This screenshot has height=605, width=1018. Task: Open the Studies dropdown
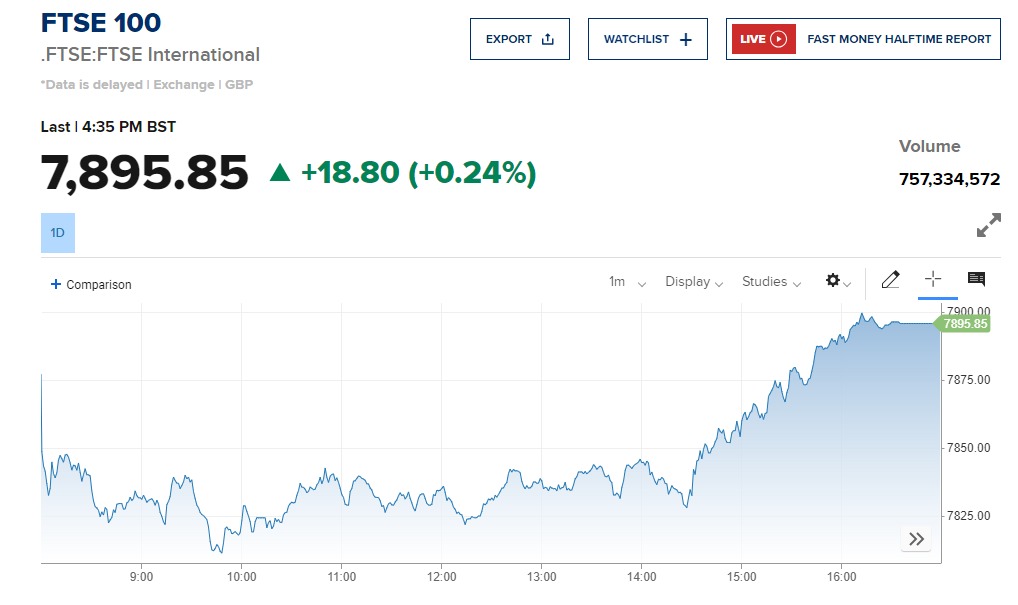tap(771, 282)
